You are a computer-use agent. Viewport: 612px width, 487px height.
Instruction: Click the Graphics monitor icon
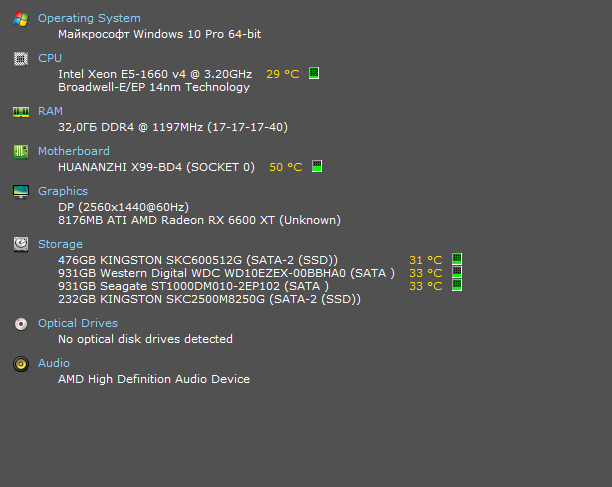[20, 191]
